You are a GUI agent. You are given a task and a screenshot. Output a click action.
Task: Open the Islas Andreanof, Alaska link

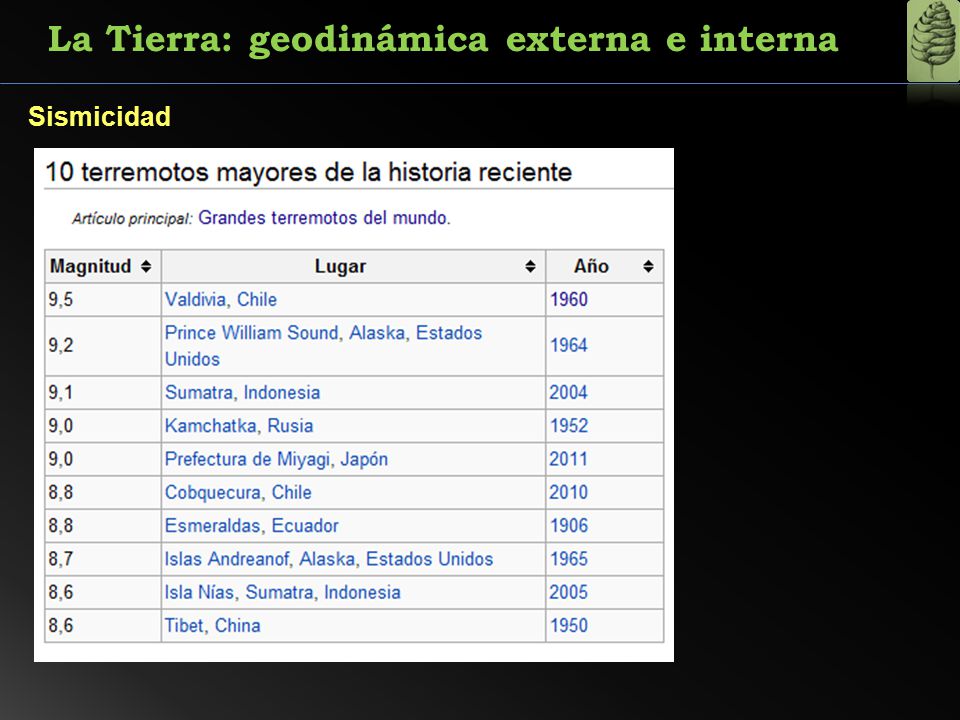click(329, 559)
